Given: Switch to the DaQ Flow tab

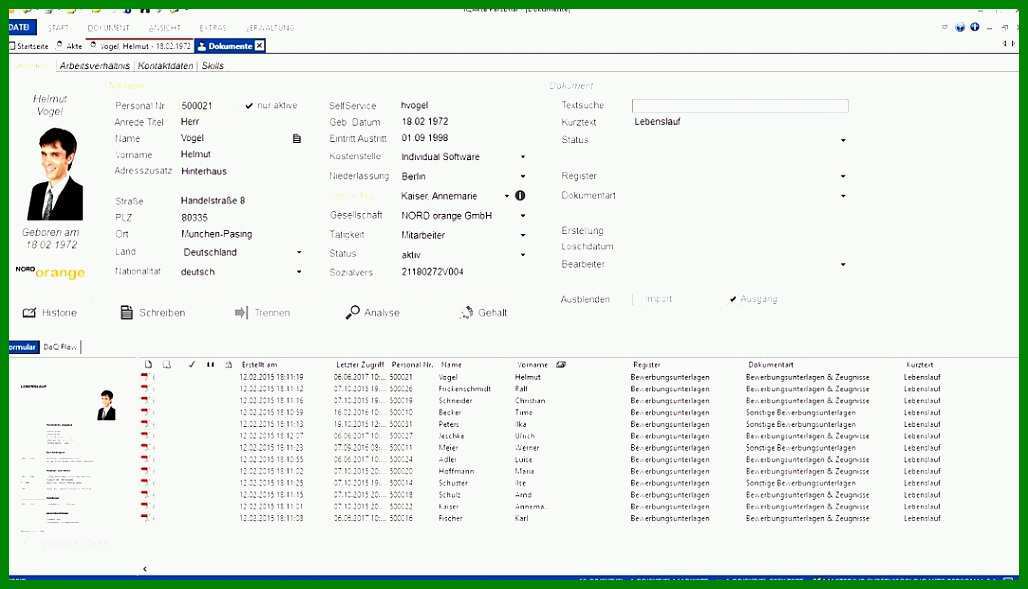Looking at the screenshot, I should point(60,347).
